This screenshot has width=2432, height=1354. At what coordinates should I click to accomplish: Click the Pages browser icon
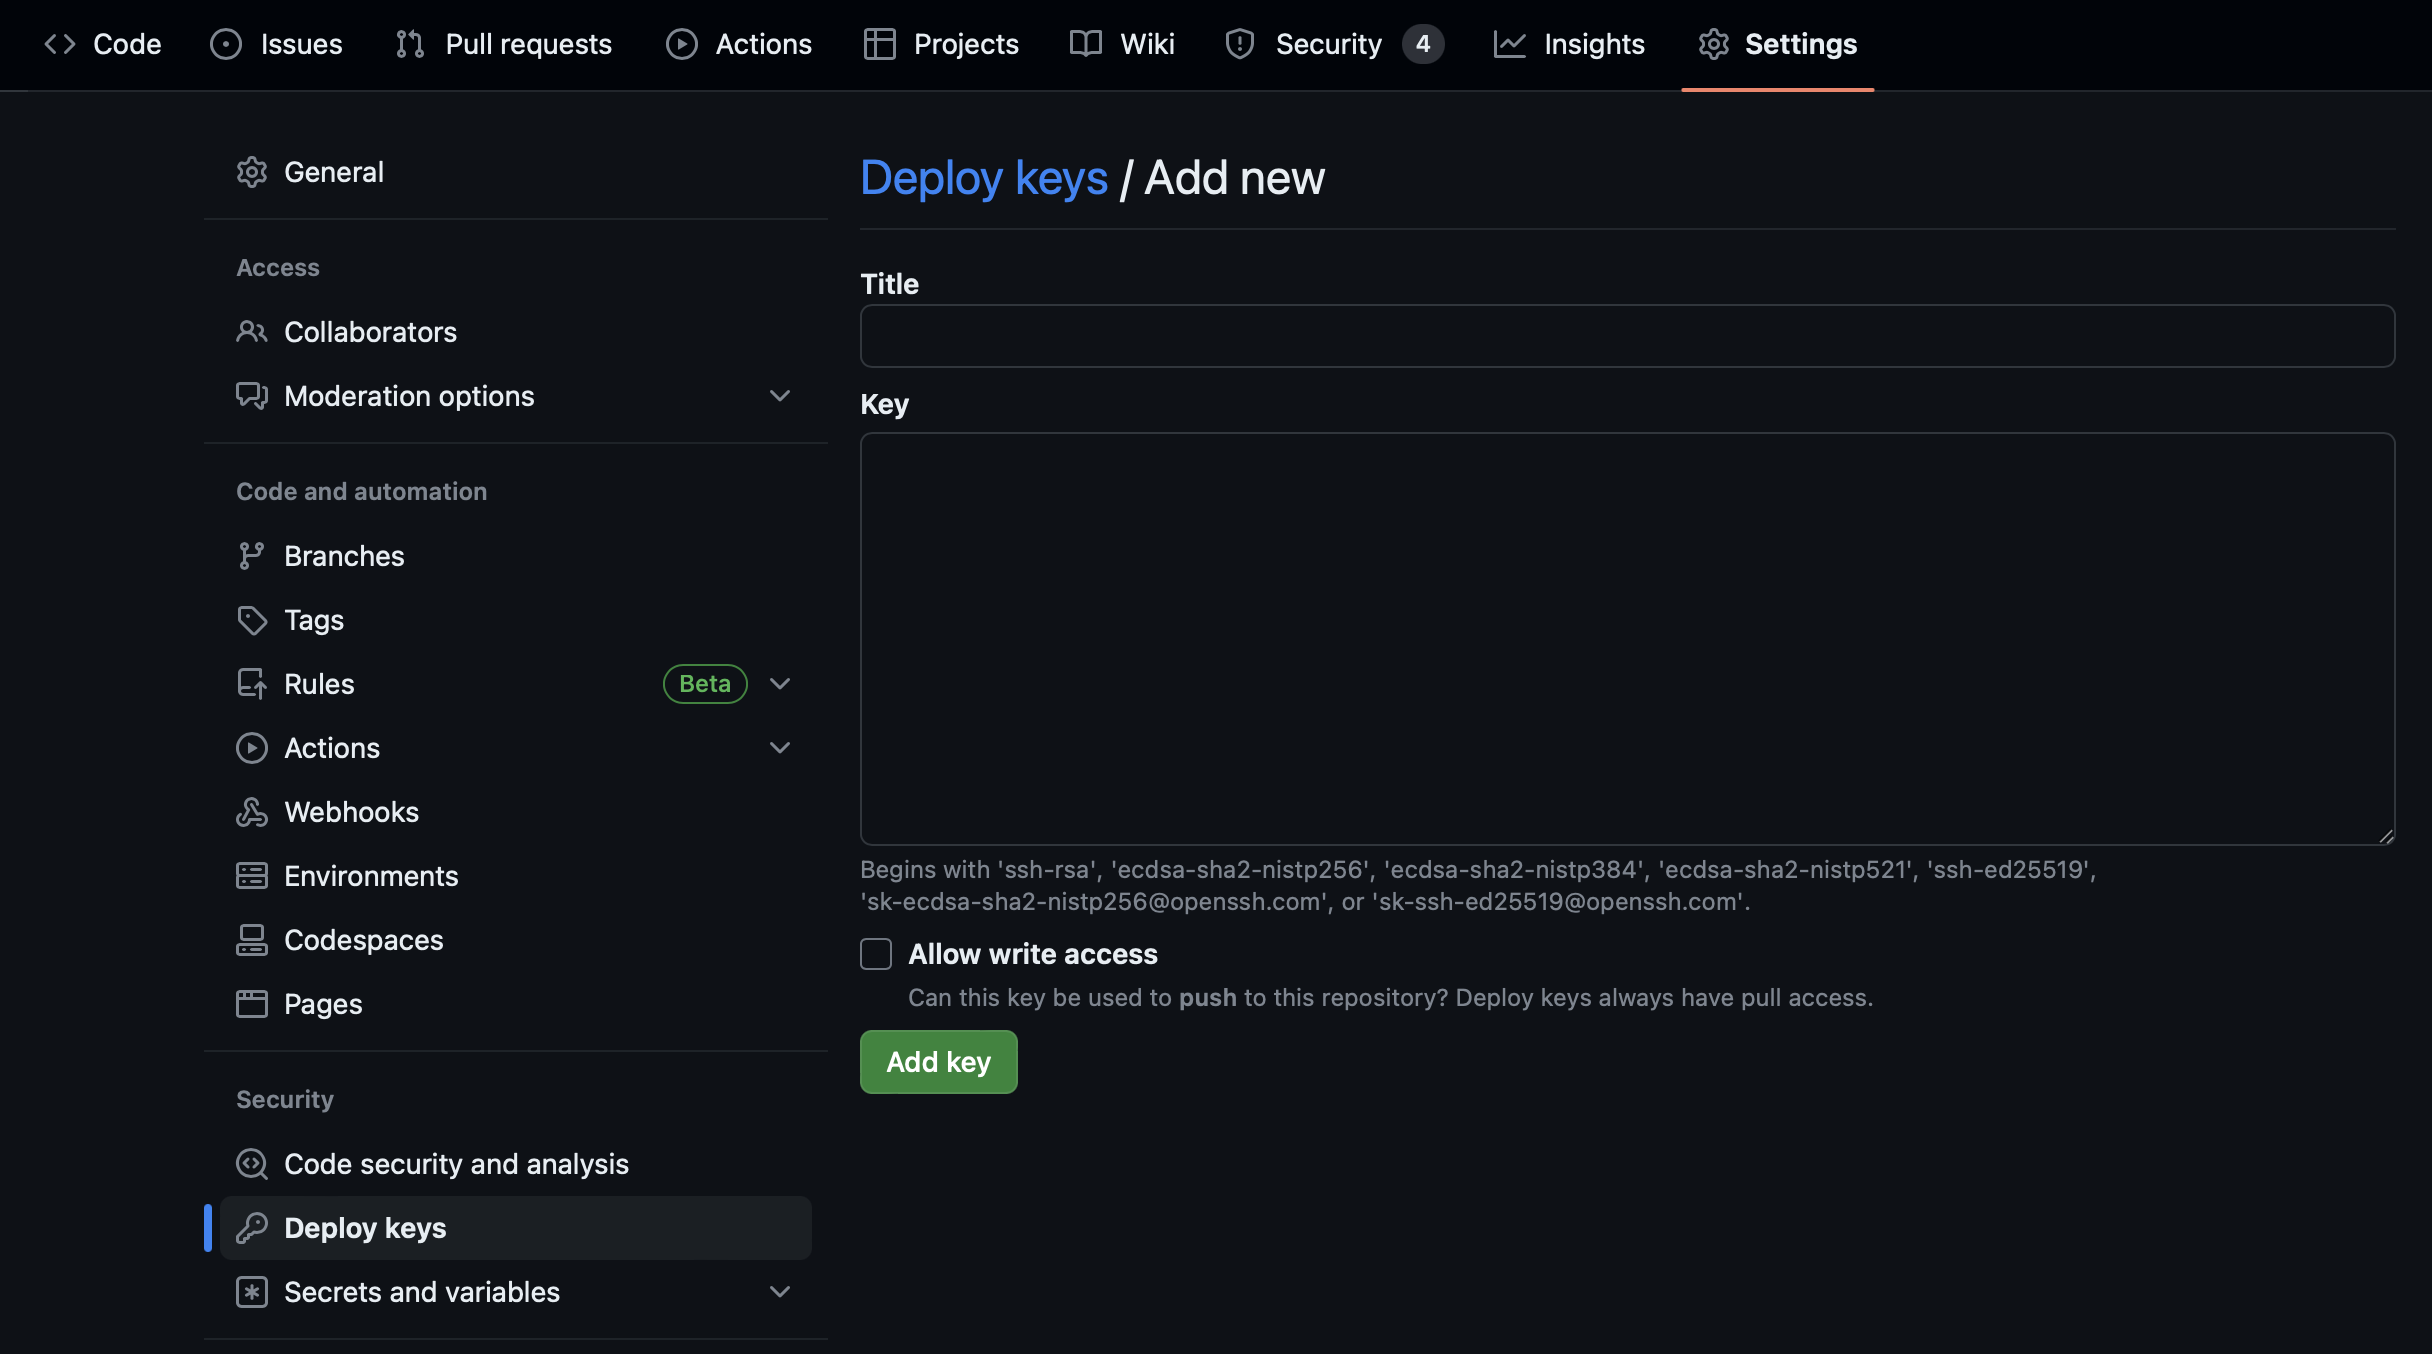click(x=251, y=1004)
